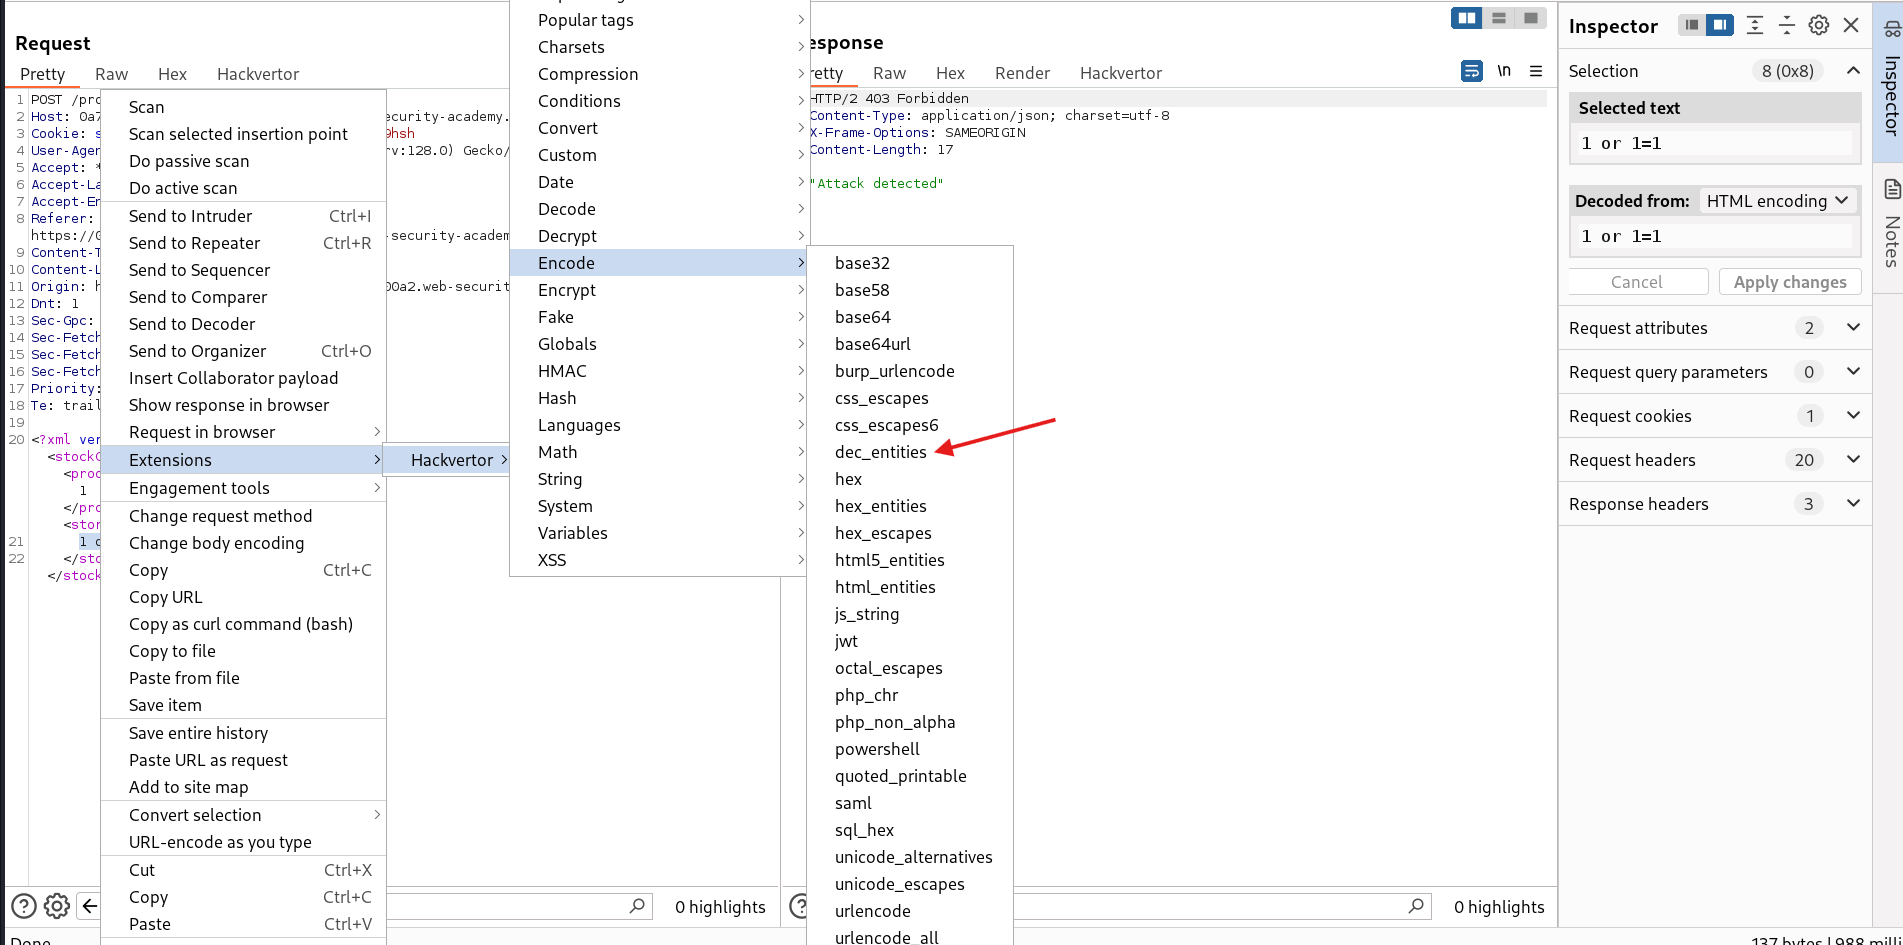1903x945 pixels.
Task: Edit the Selected text field
Action: point(1715,143)
